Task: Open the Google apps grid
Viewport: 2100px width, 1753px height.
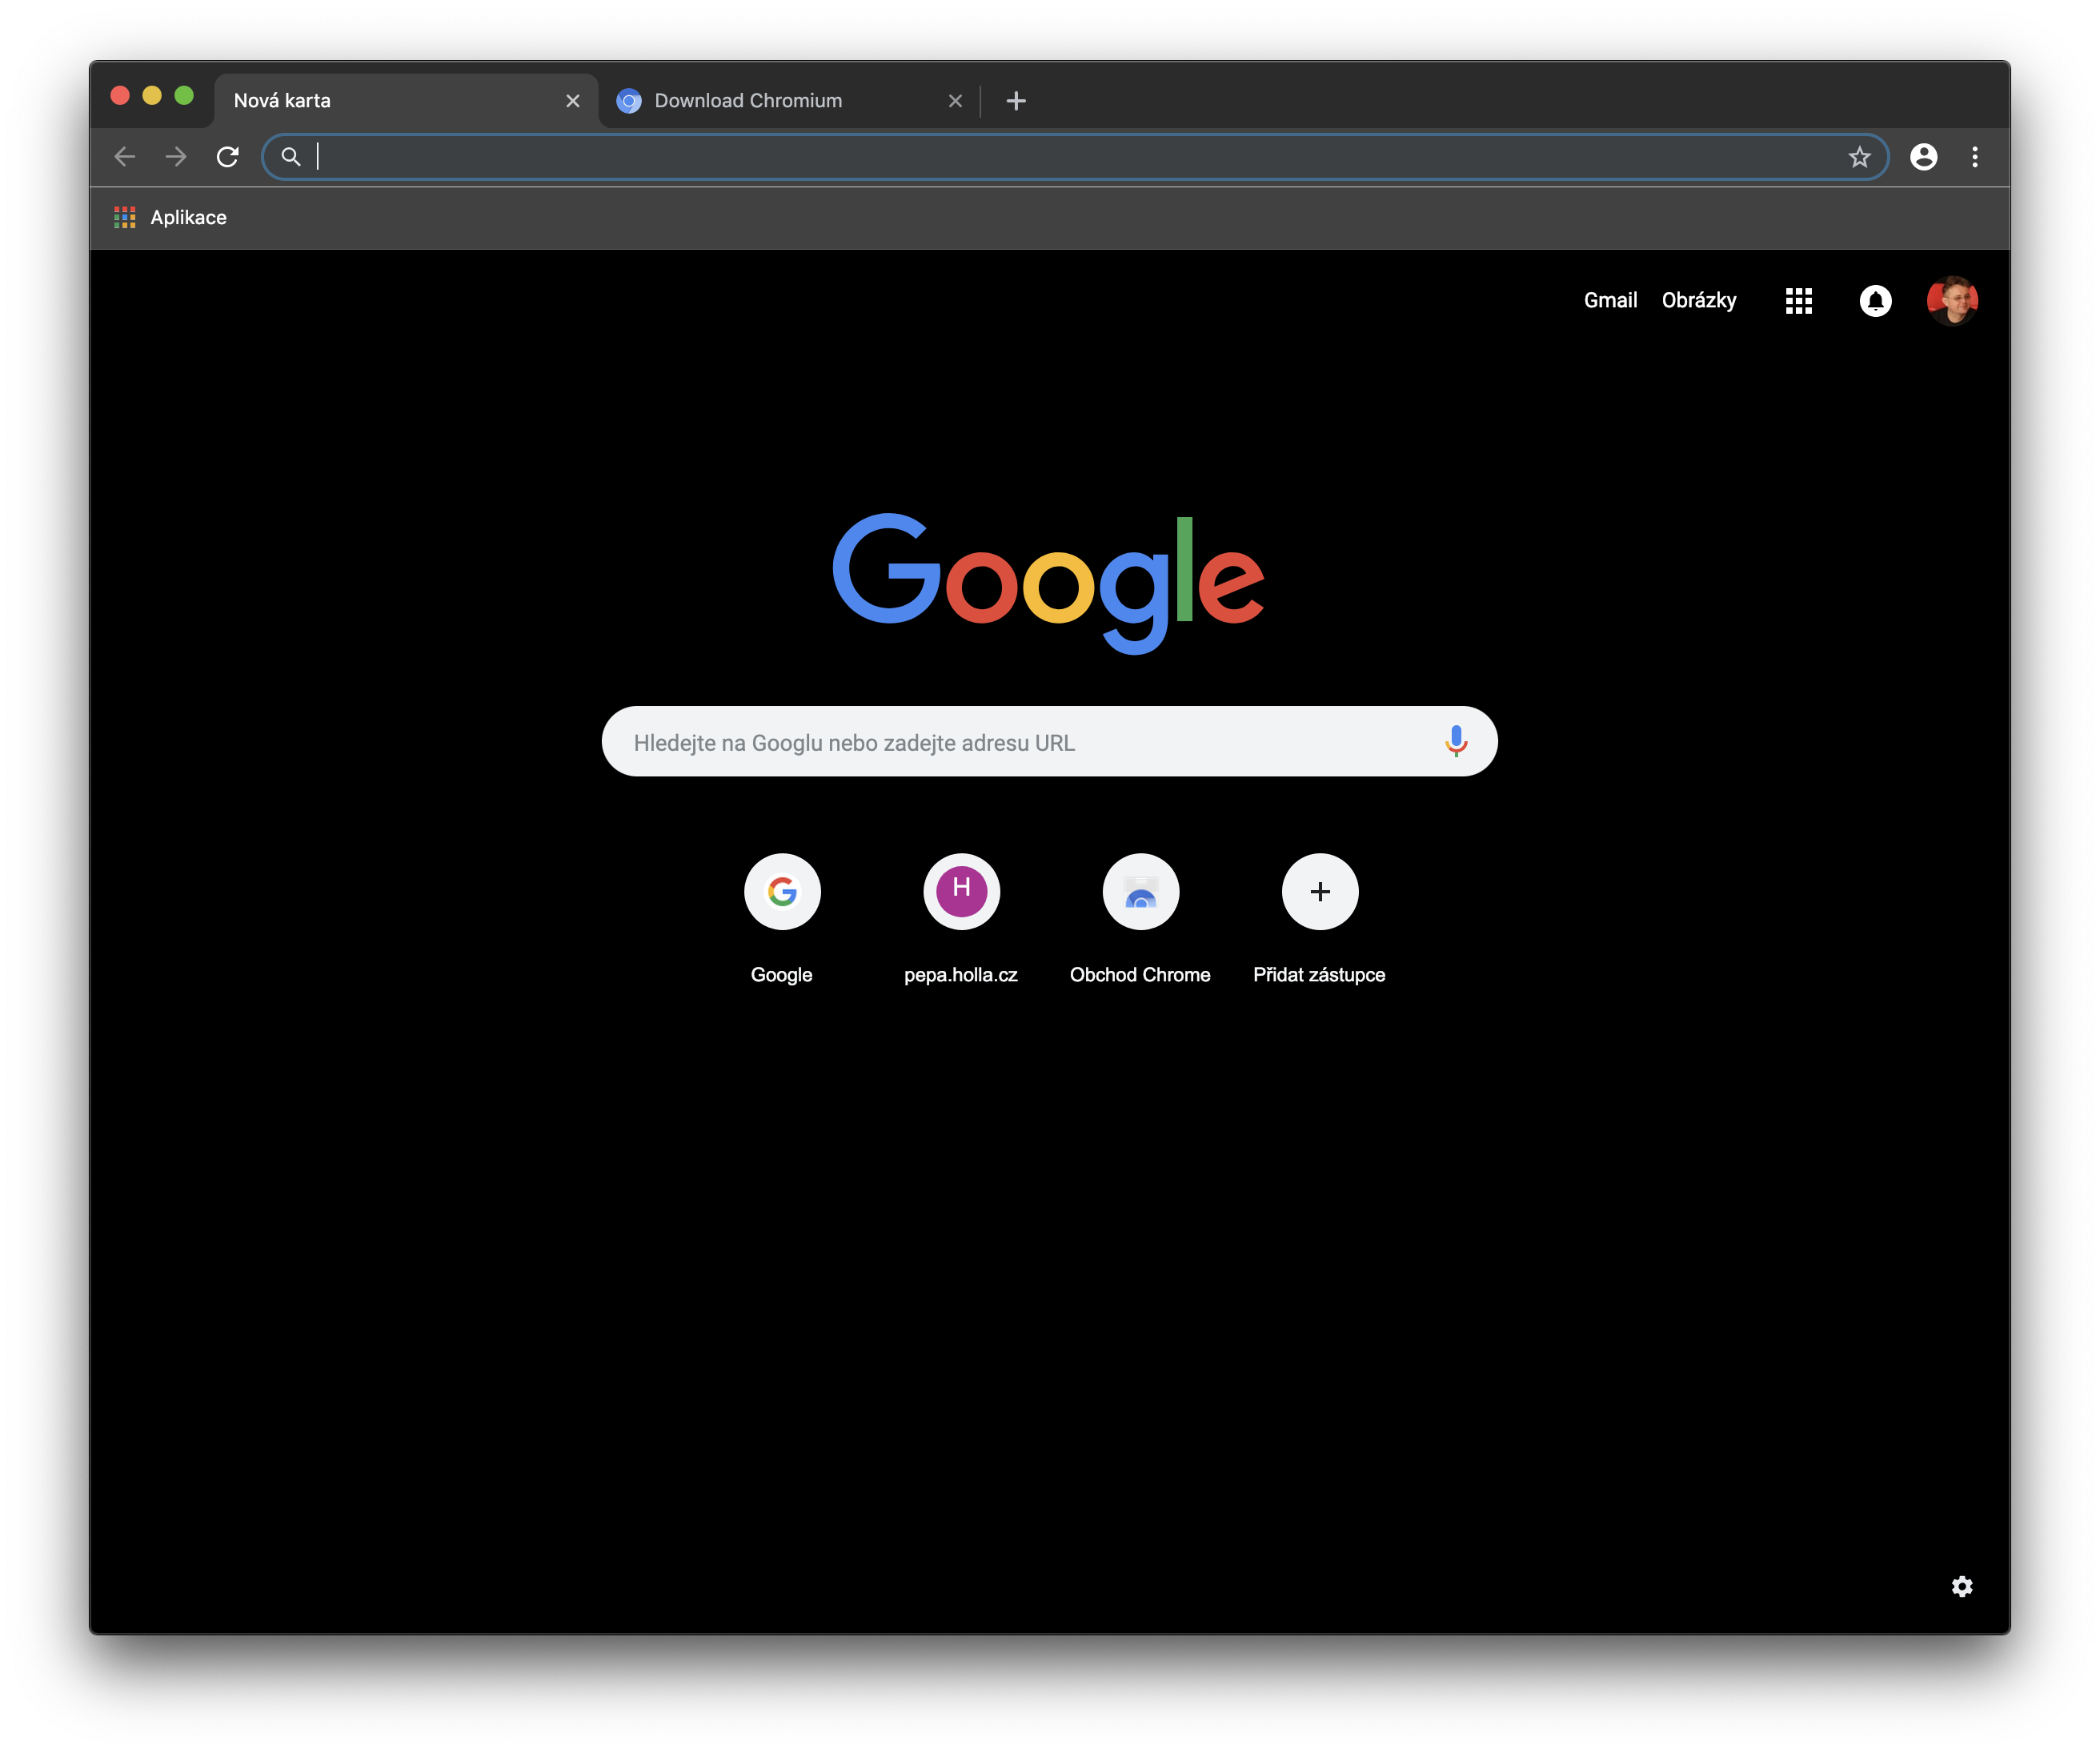Action: tap(1799, 301)
